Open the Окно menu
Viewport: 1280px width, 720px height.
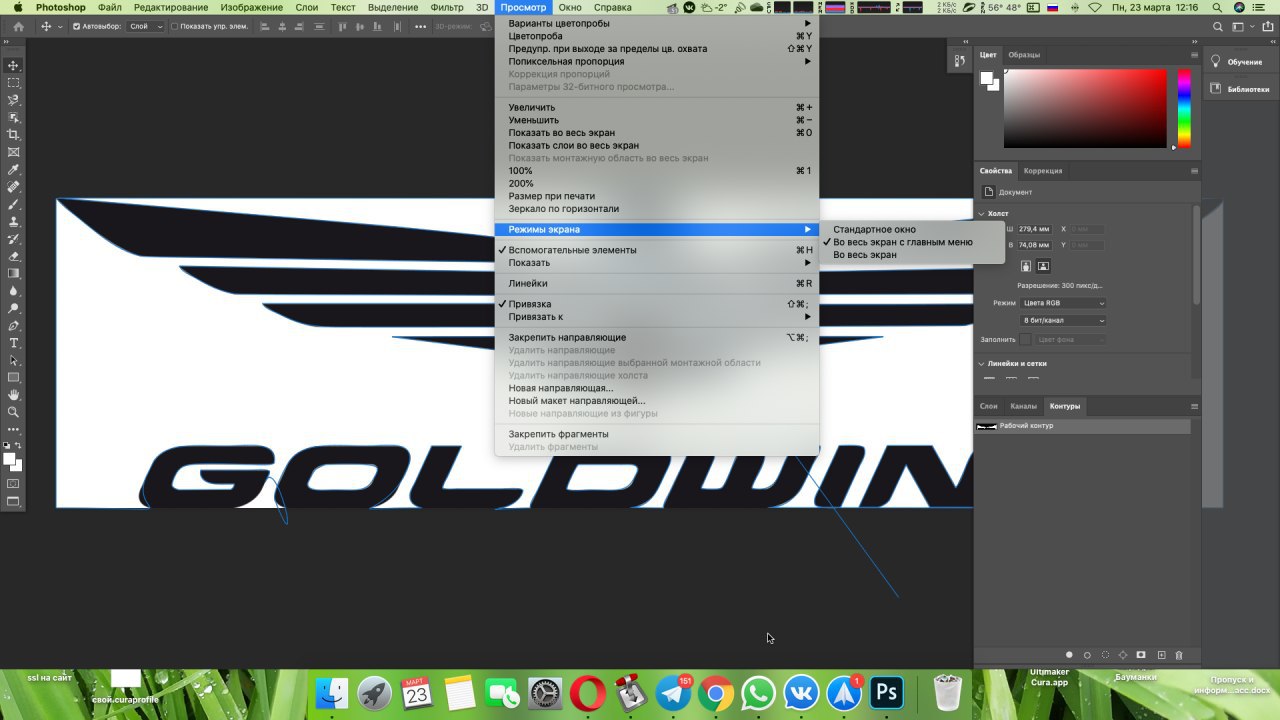click(570, 7)
